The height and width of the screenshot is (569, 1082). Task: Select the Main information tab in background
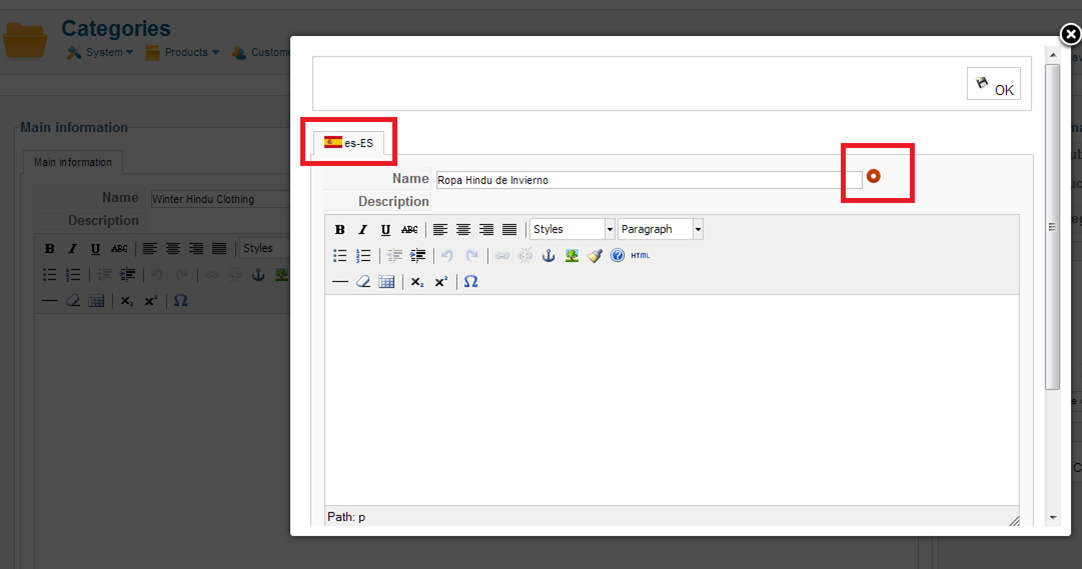[72, 162]
